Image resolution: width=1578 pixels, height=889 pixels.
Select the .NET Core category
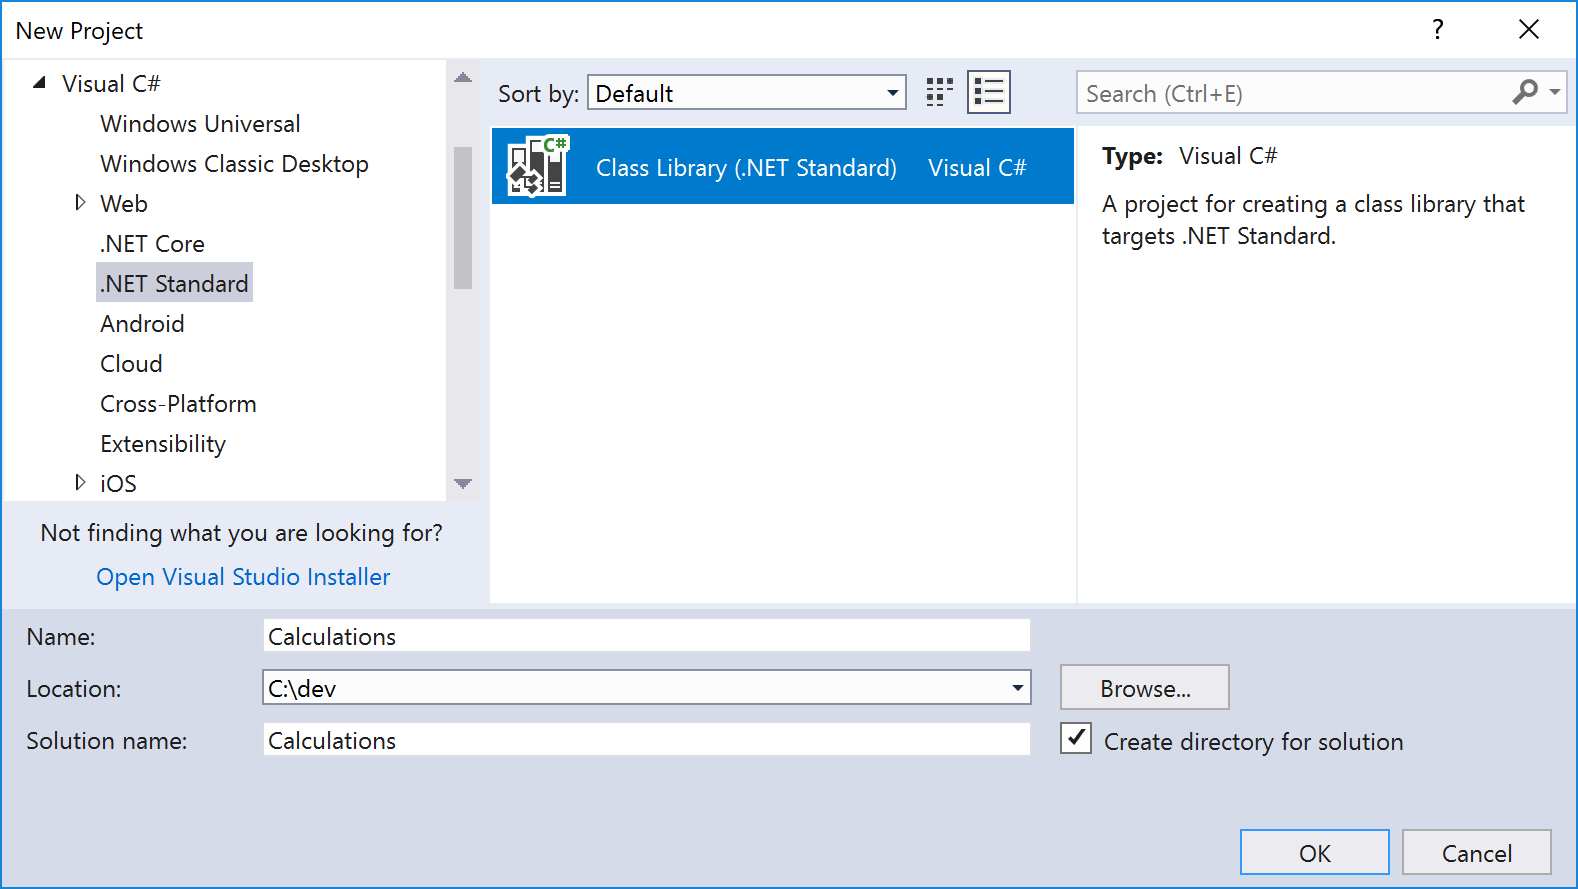pos(152,244)
